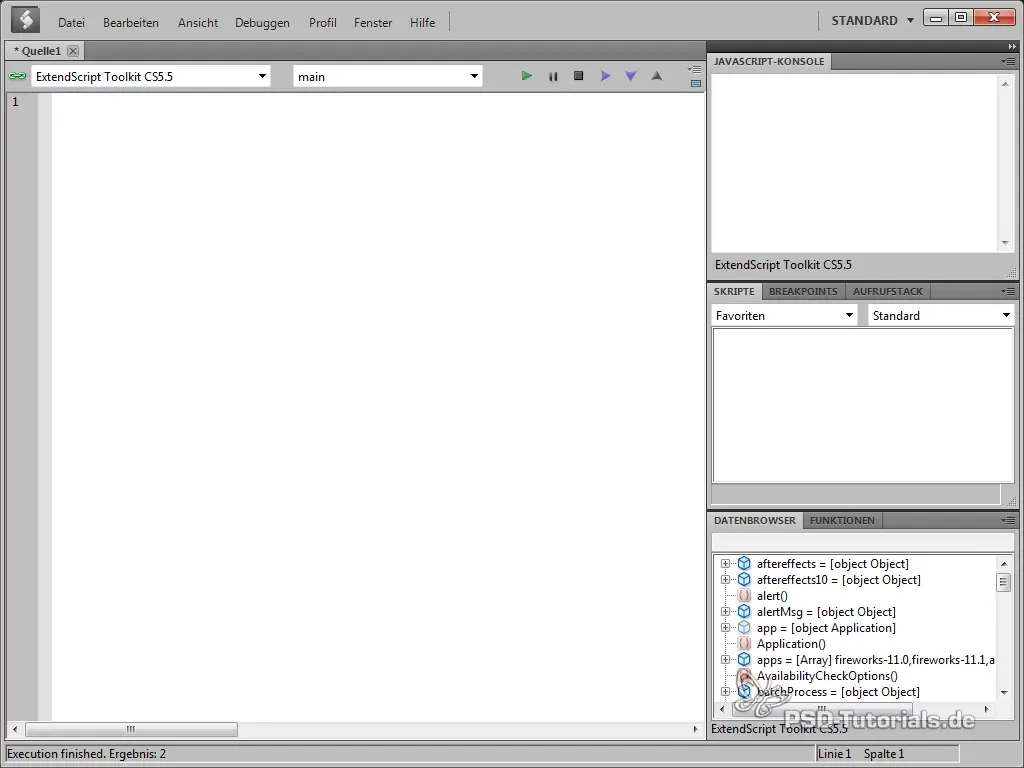This screenshot has width=1024, height=768.
Task: Select the AvailabilityCheckOptions() entry
Action: tap(827, 676)
